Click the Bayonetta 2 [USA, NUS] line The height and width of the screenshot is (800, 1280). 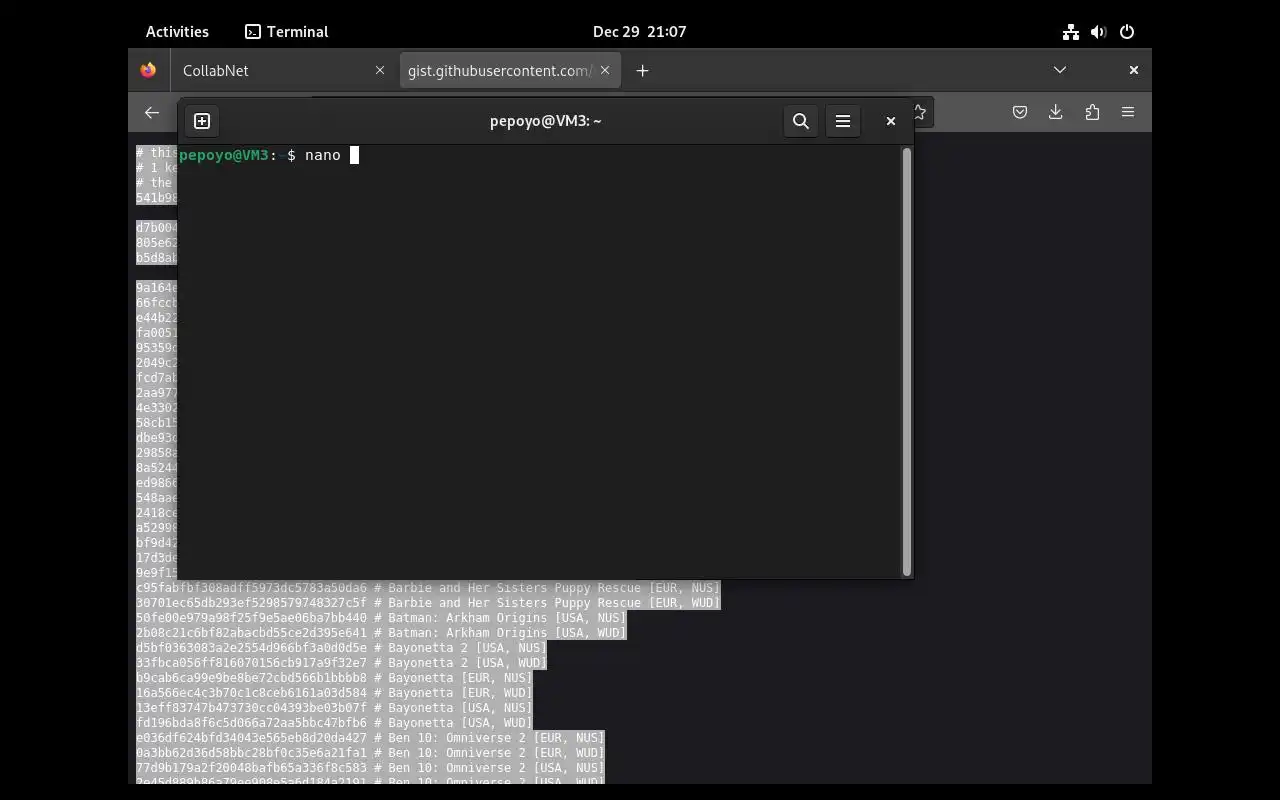342,648
